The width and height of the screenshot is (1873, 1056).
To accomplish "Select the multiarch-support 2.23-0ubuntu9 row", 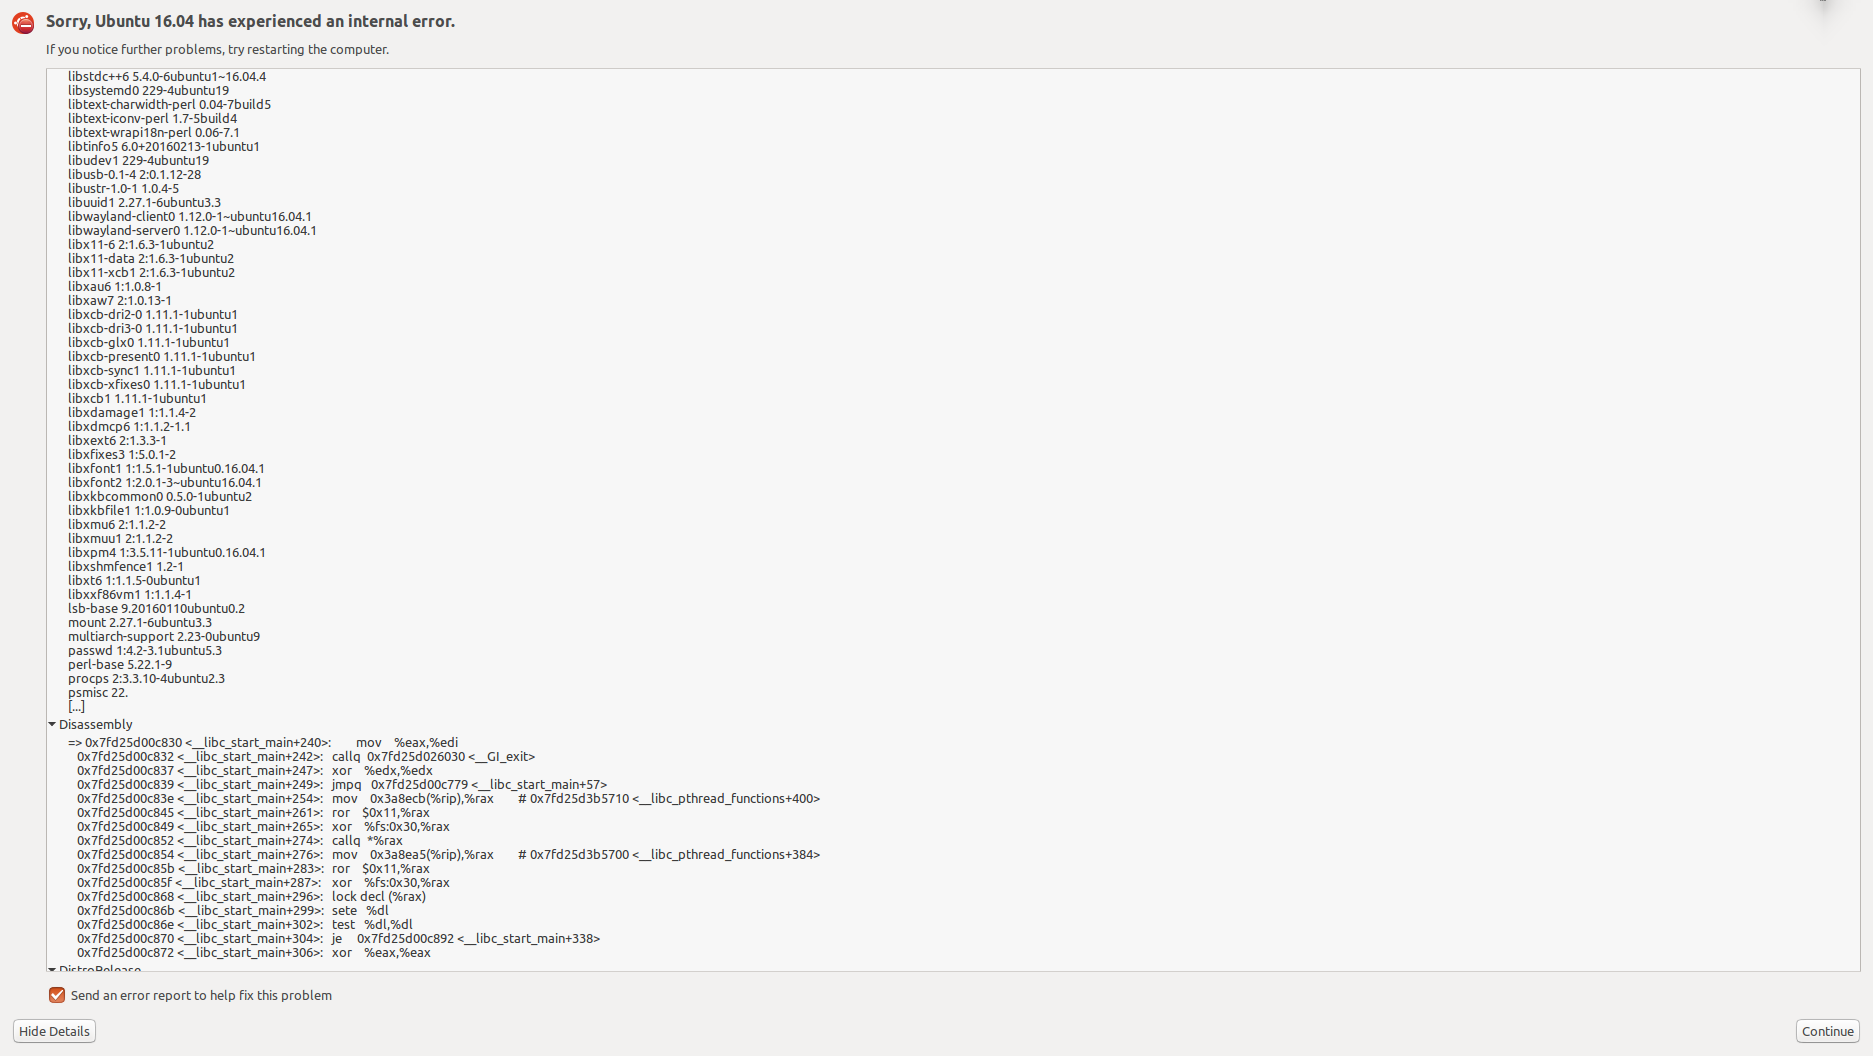I will tap(163, 636).
